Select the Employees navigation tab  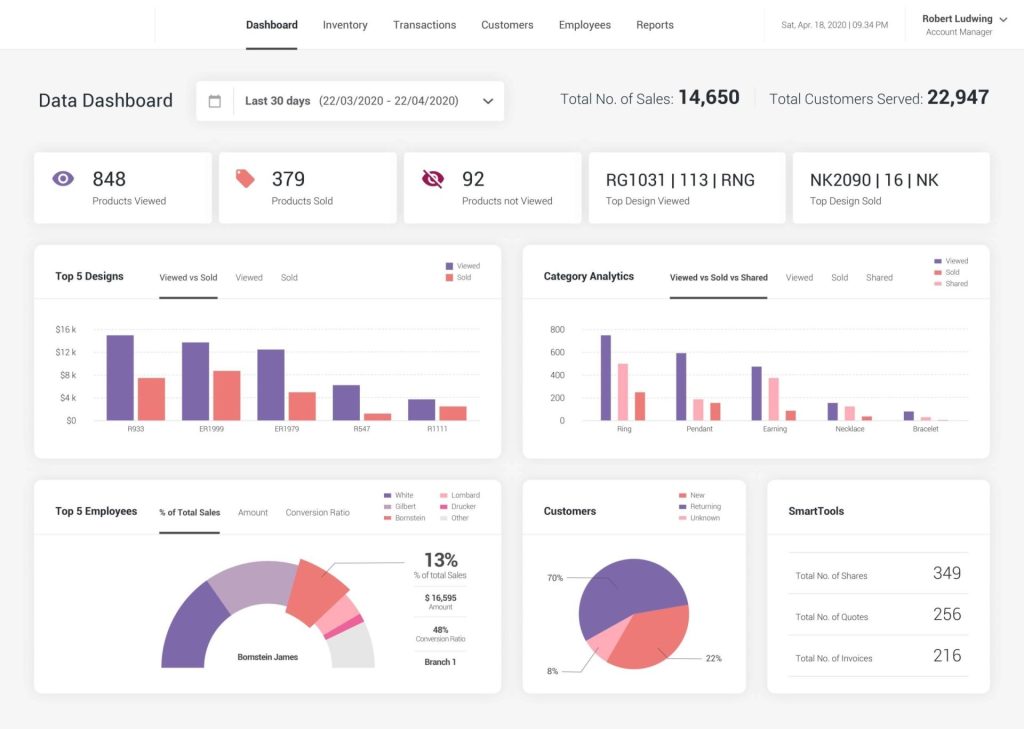point(585,25)
